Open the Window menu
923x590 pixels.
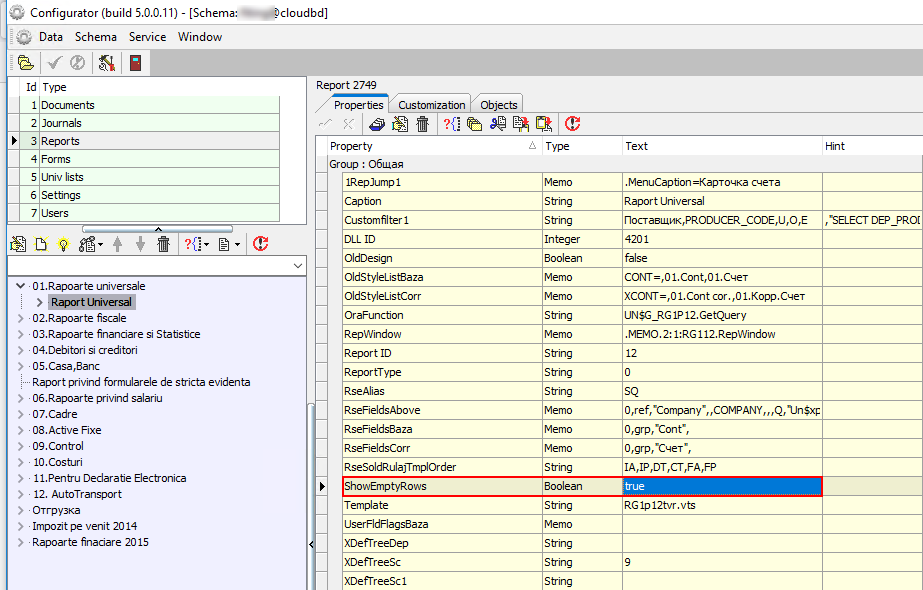[200, 37]
